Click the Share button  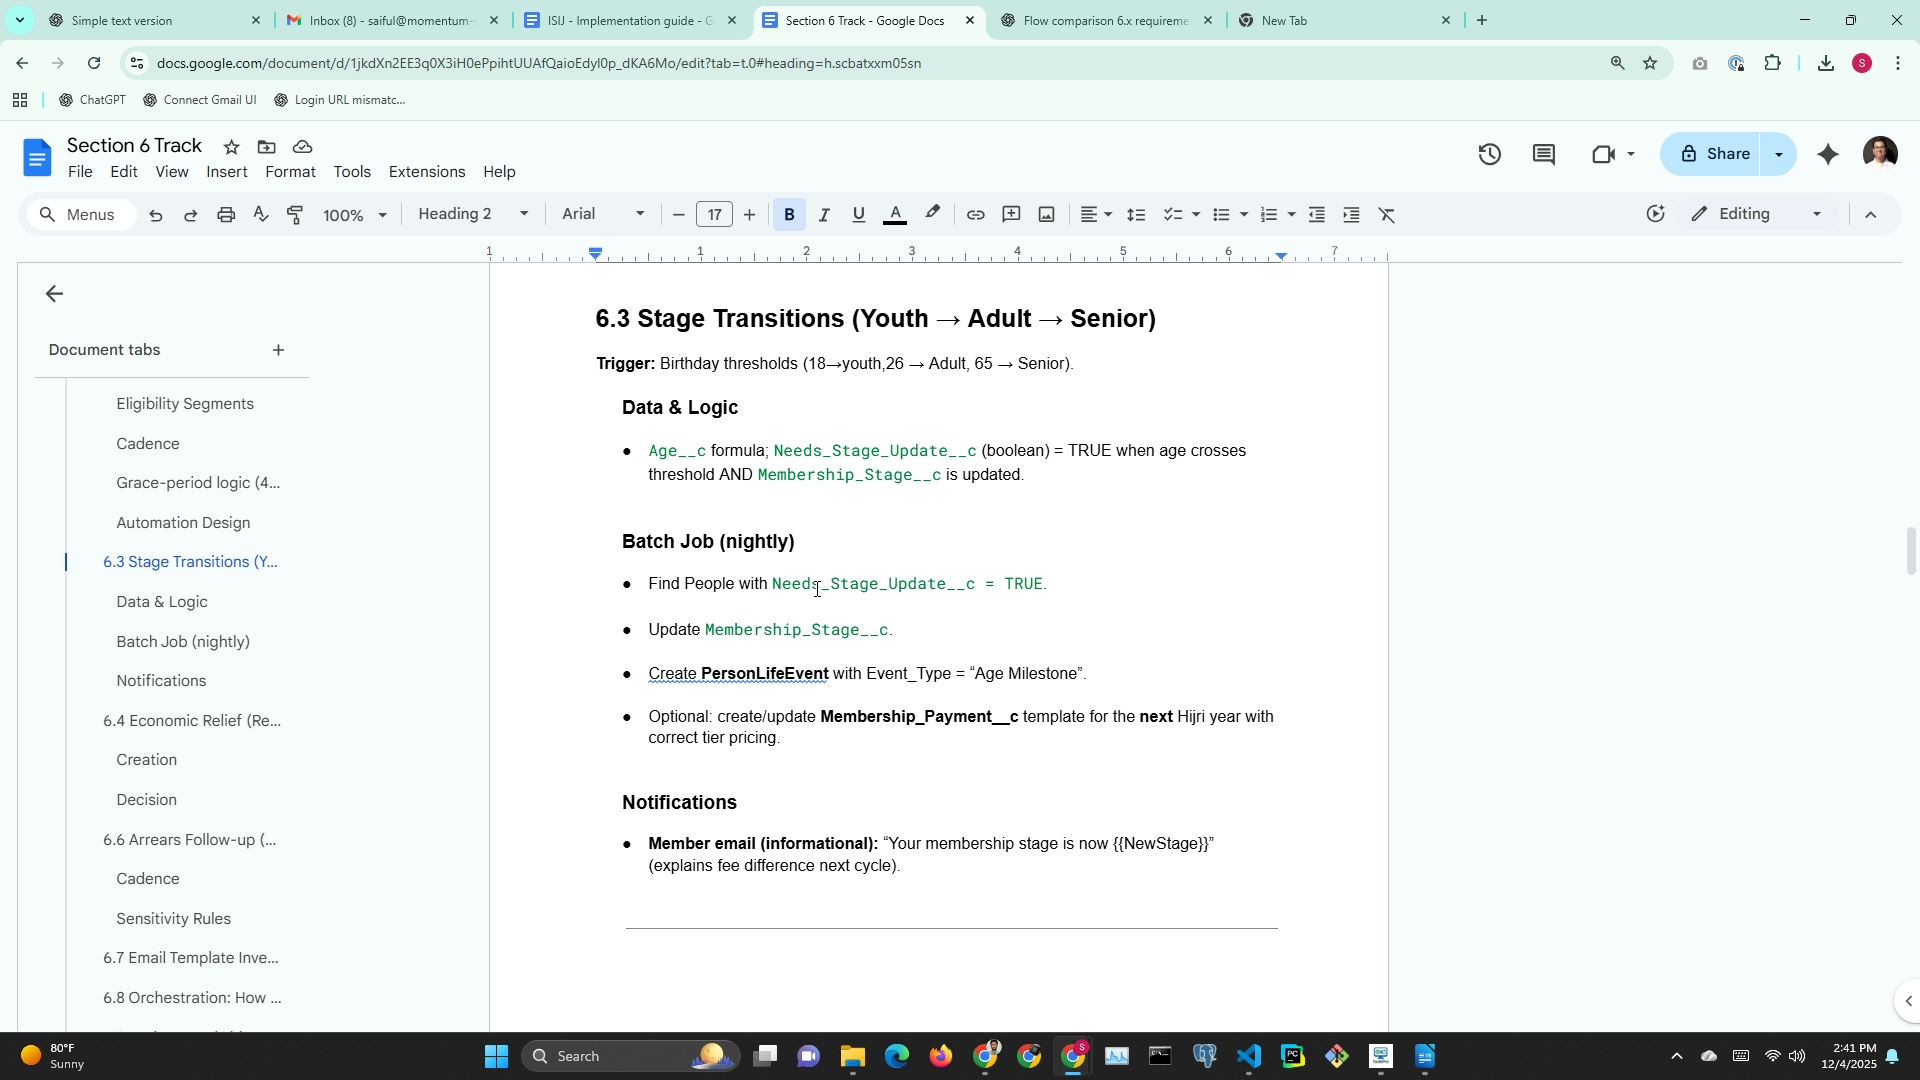click(x=1714, y=154)
